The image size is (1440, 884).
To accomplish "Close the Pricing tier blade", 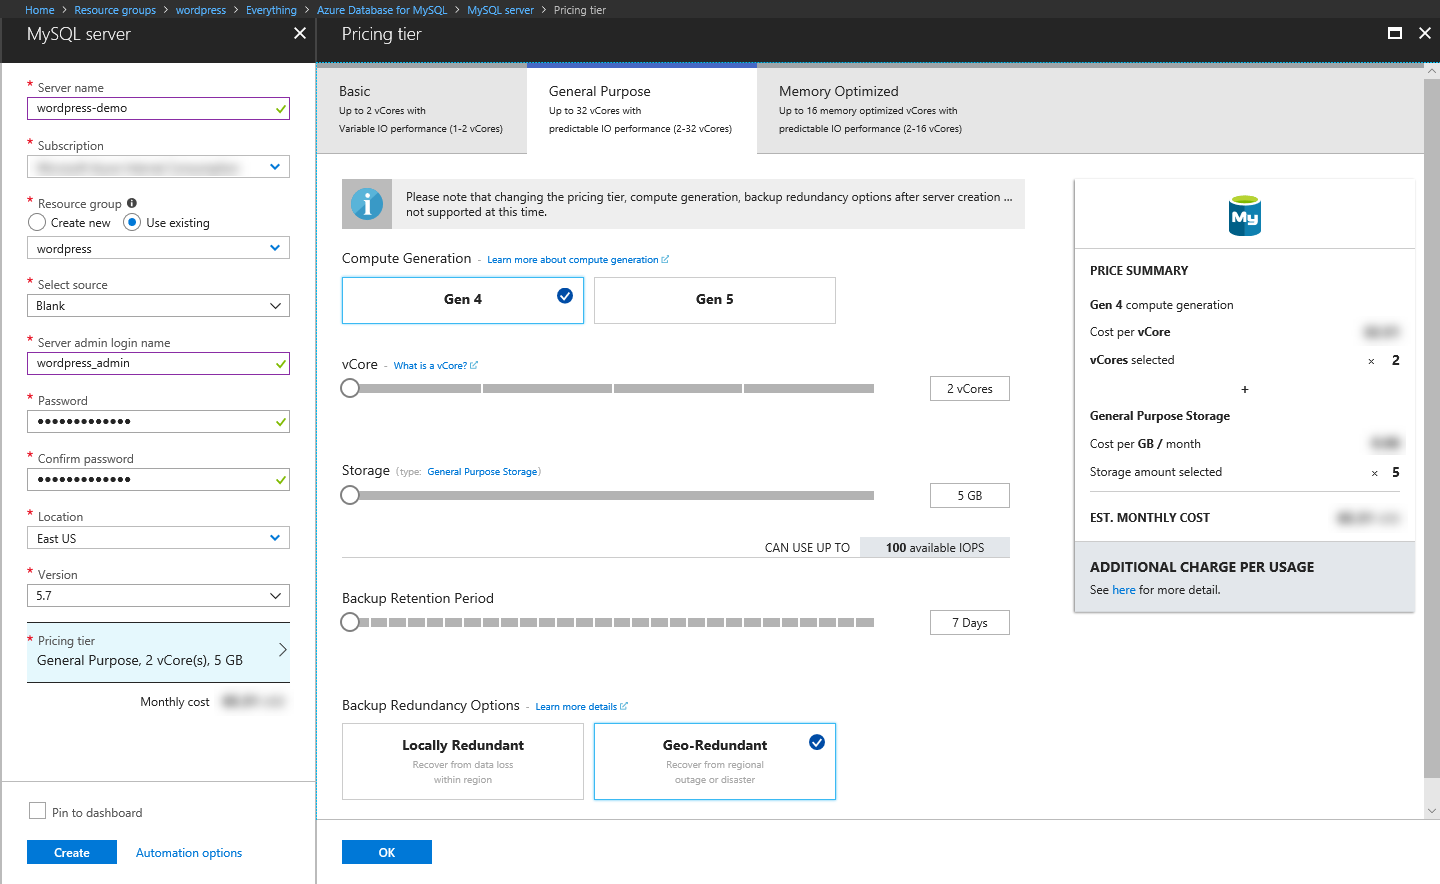I will point(1425,33).
